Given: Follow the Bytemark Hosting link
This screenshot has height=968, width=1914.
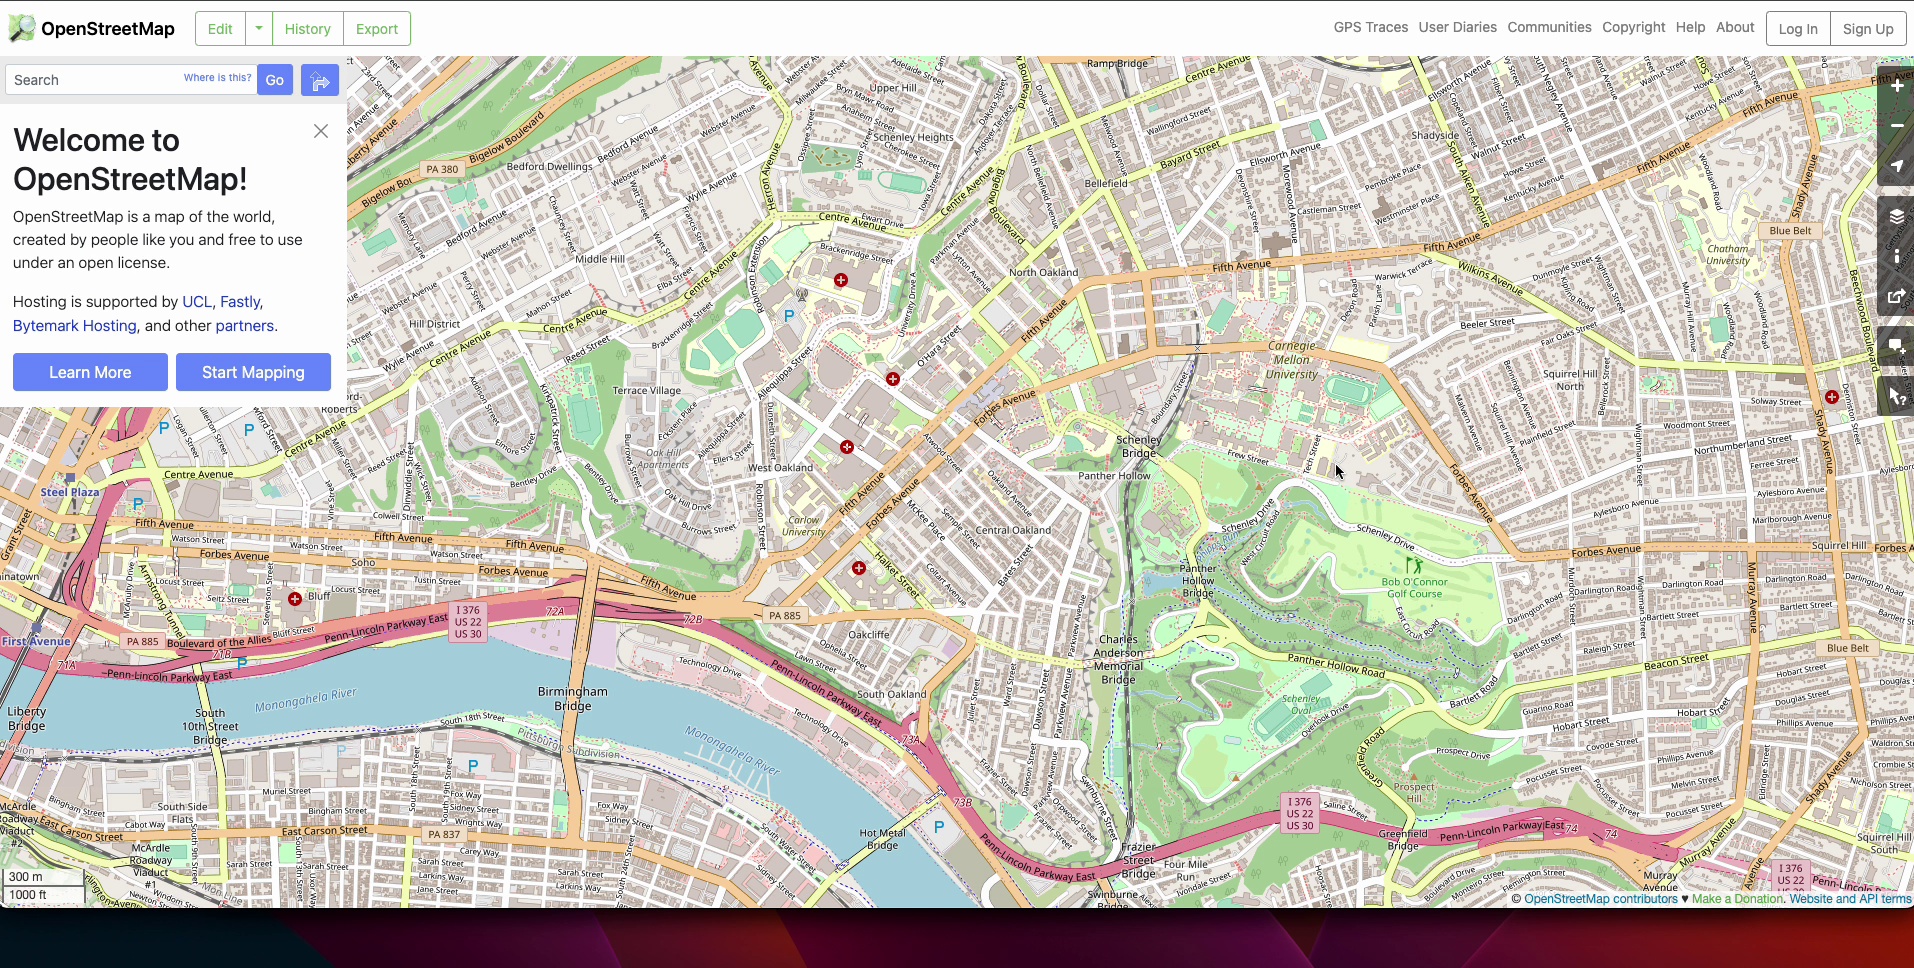Looking at the screenshot, I should point(75,326).
